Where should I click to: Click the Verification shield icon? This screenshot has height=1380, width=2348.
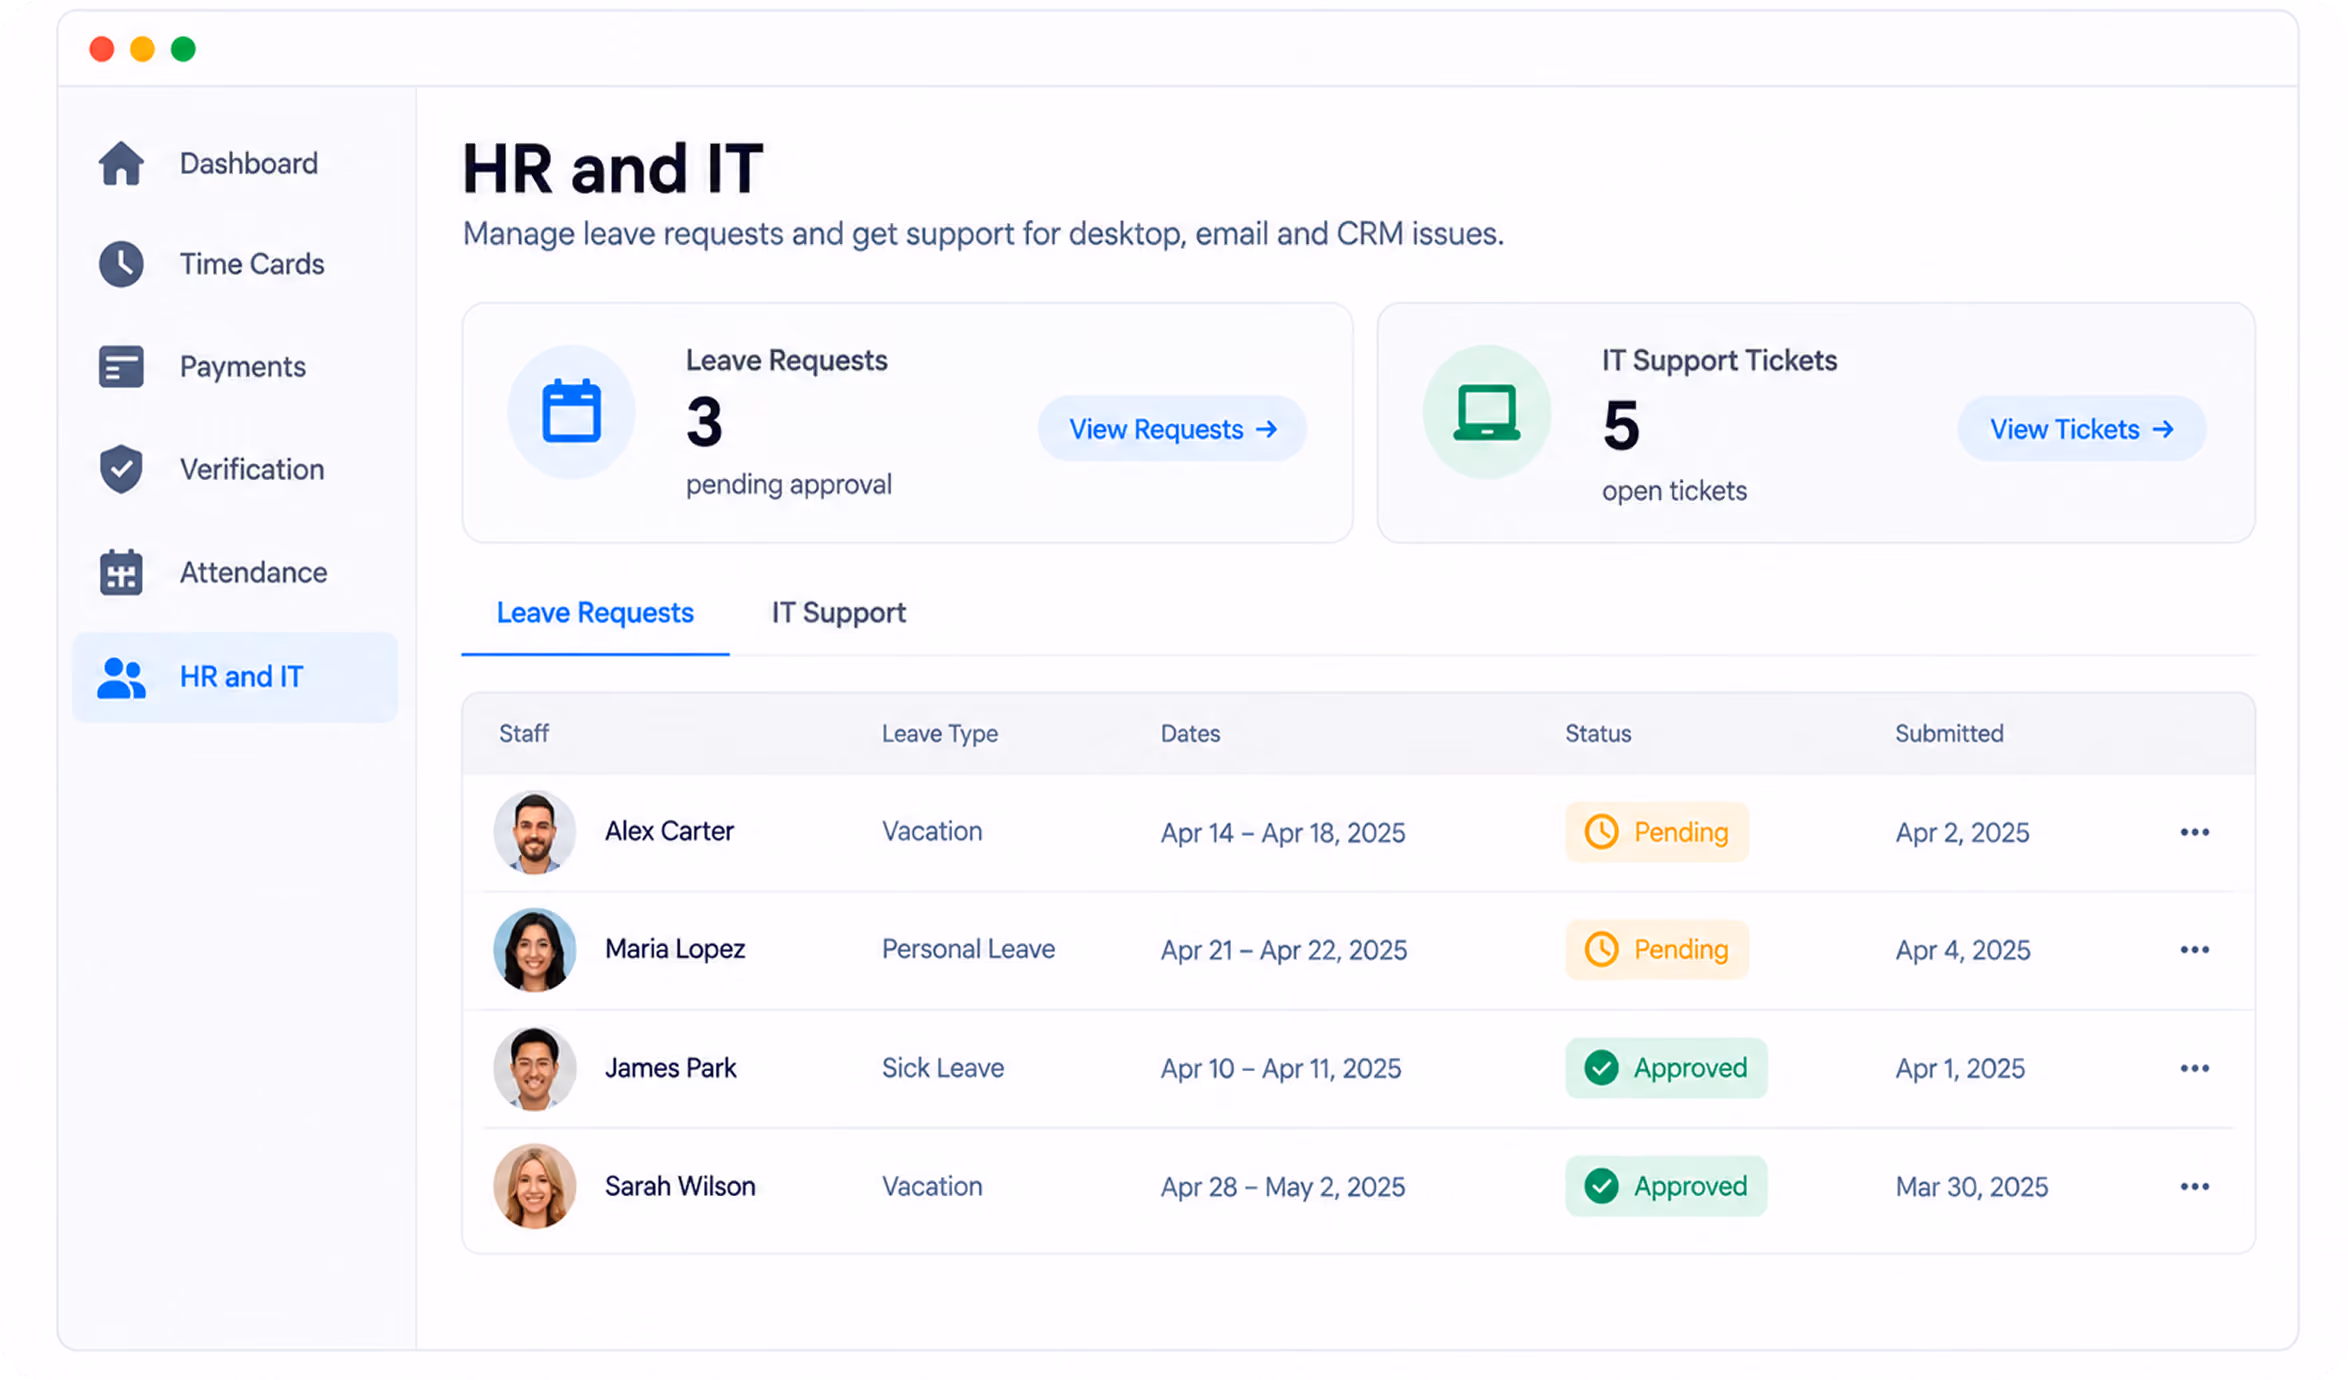(x=121, y=469)
